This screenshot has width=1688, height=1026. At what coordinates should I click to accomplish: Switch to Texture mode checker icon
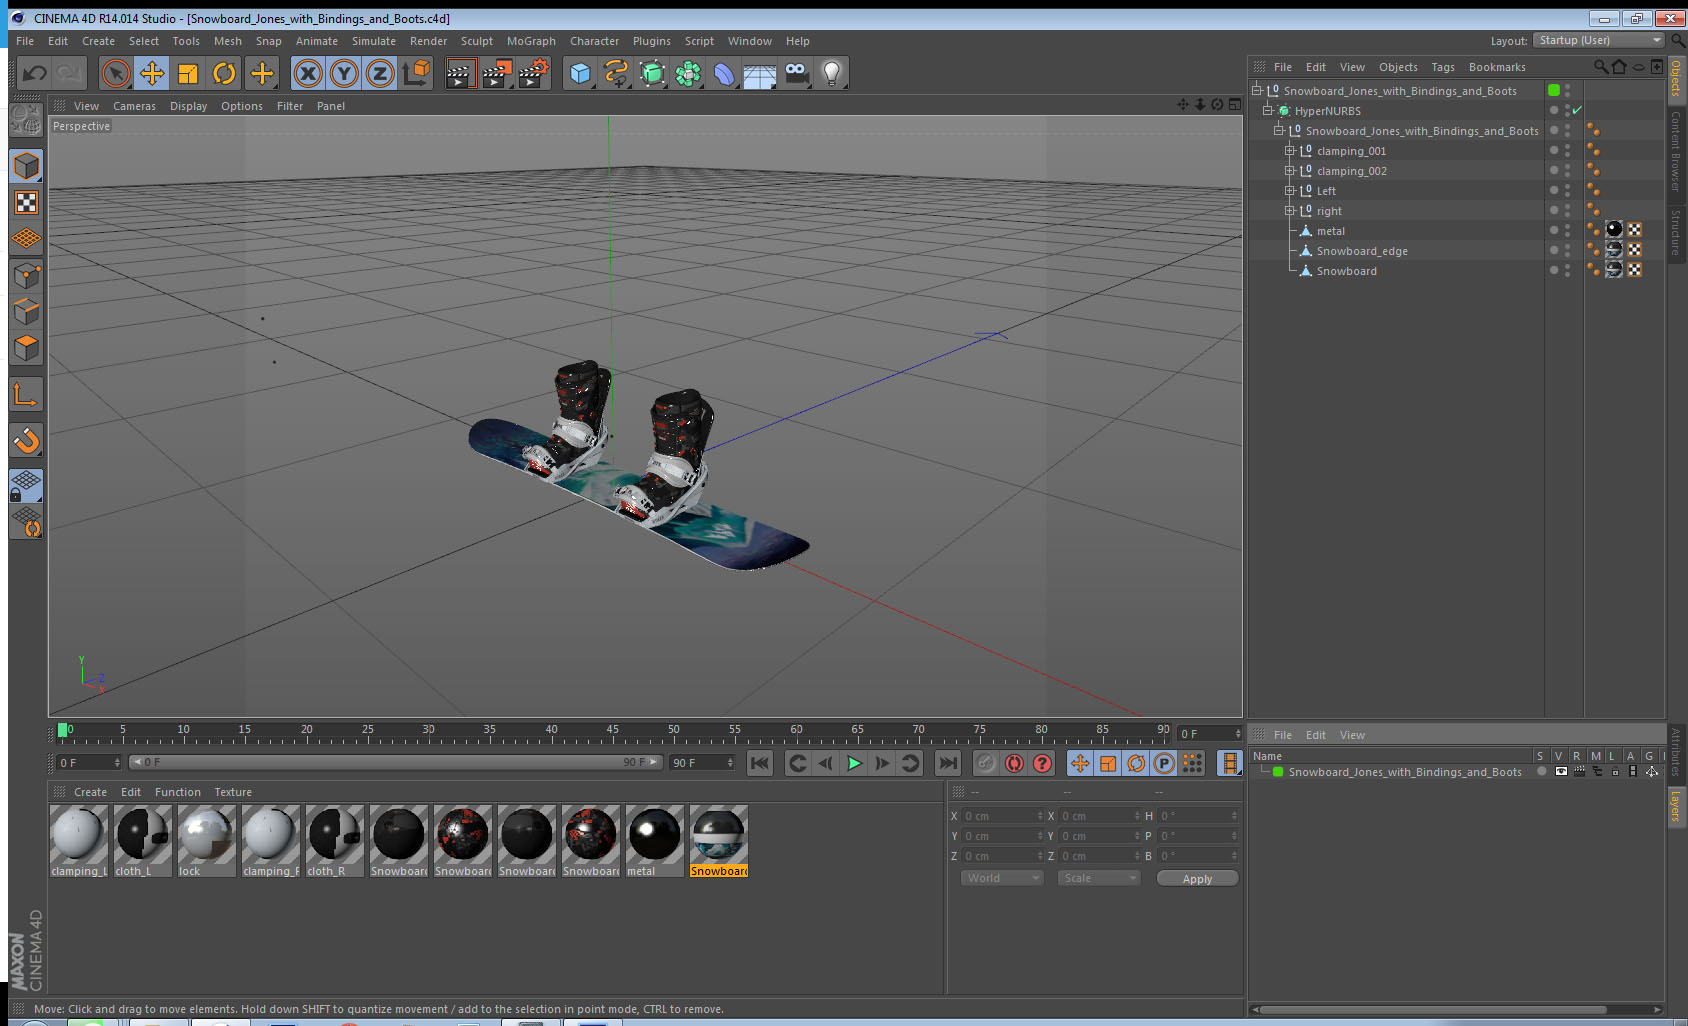(x=26, y=203)
